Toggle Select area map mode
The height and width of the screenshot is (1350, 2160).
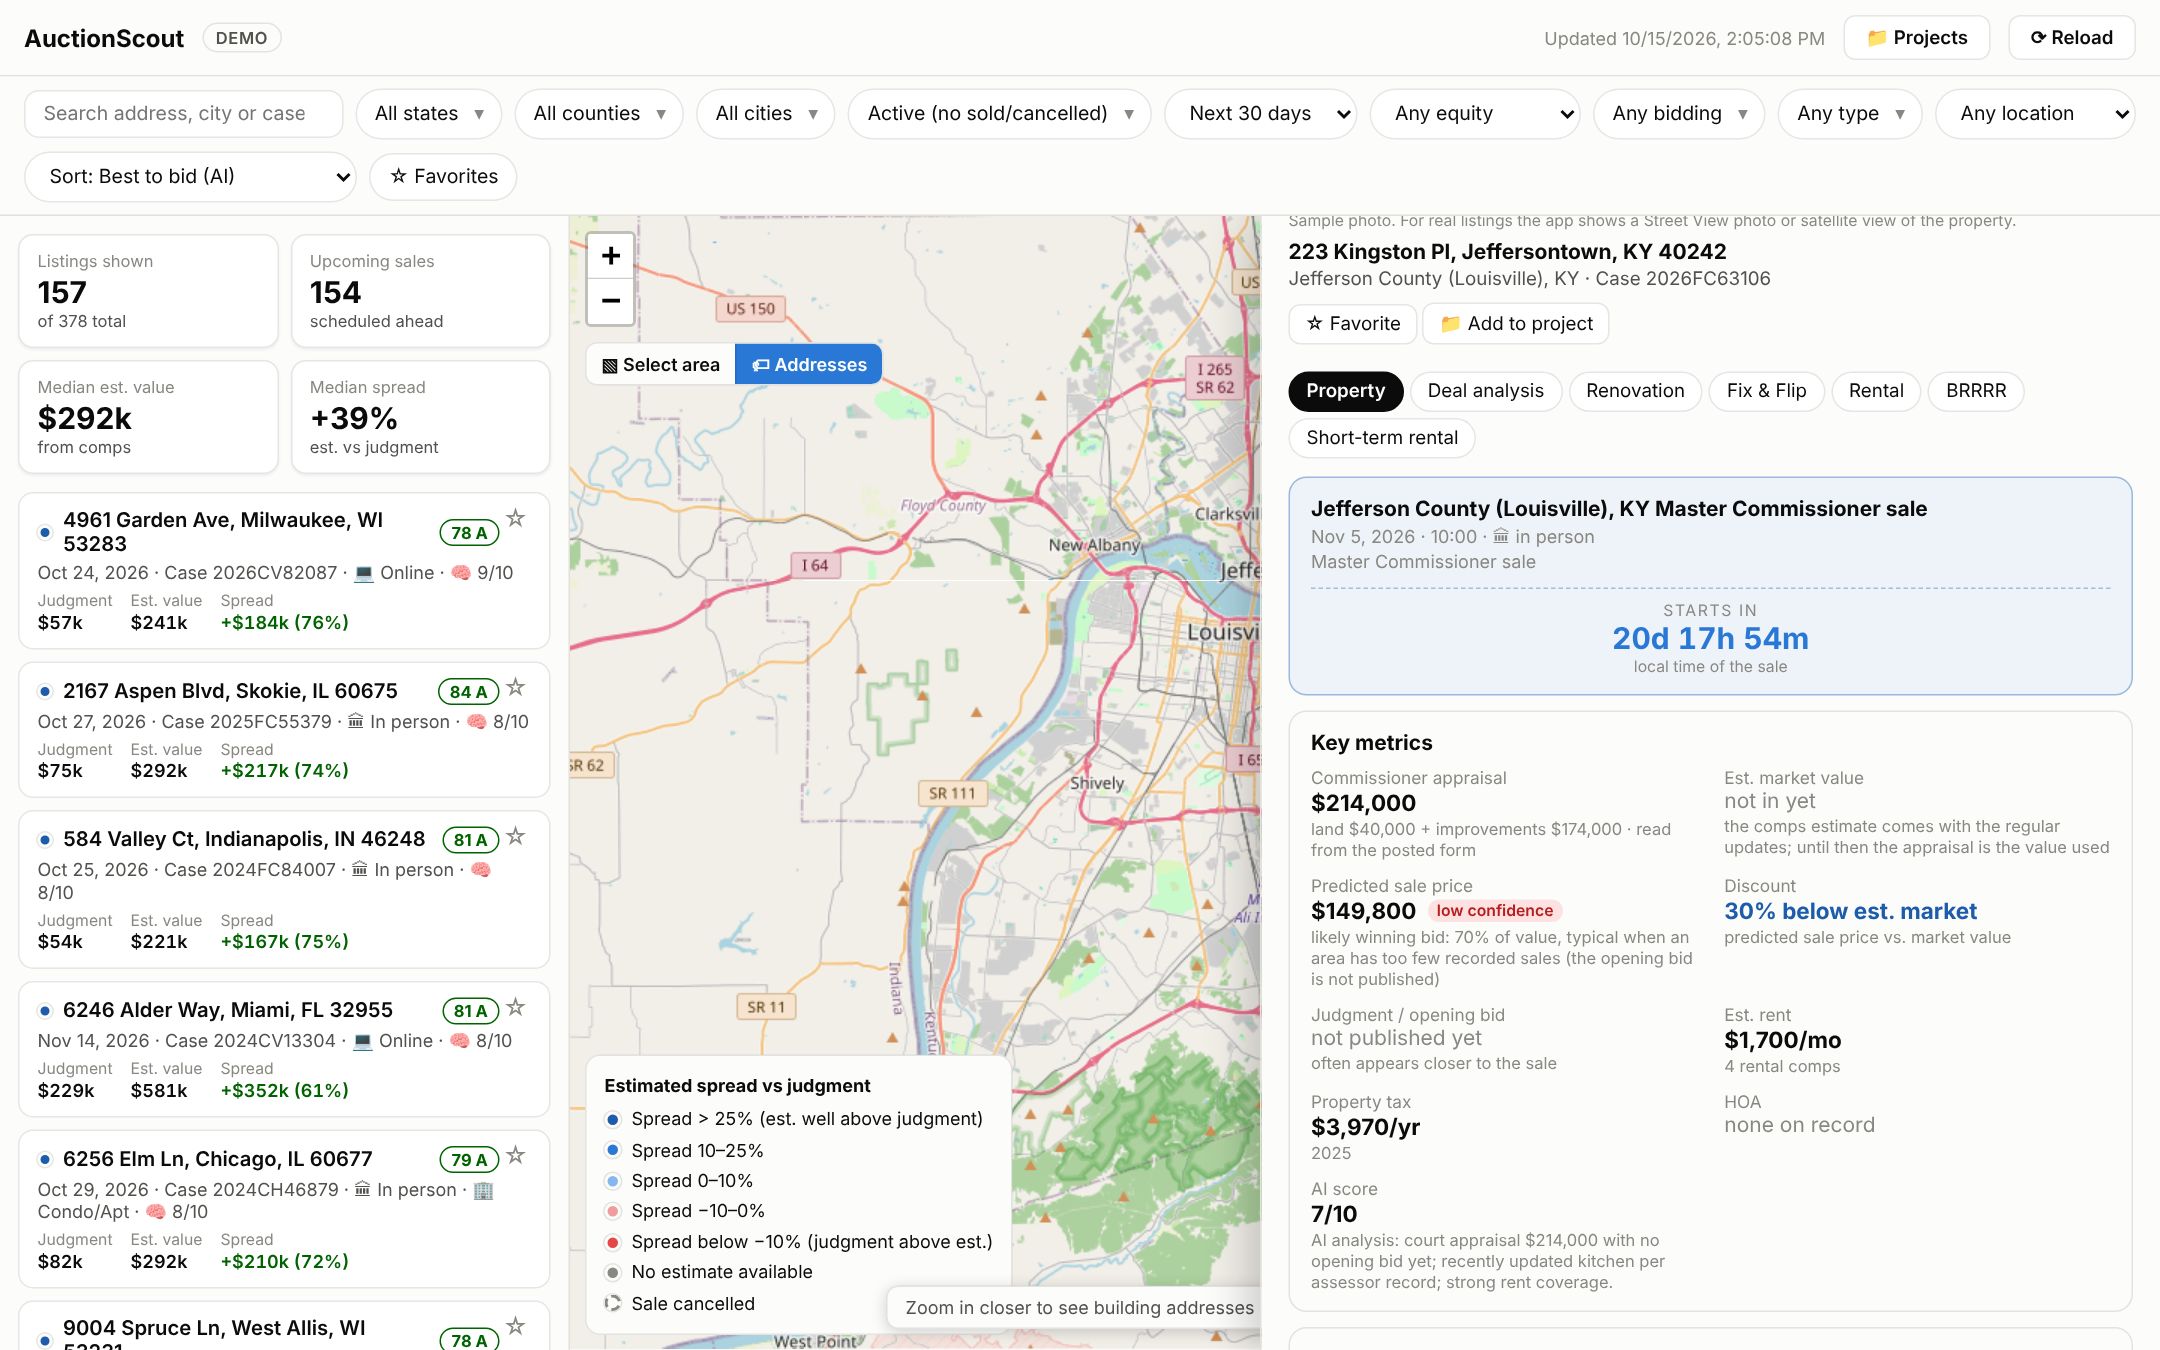tap(661, 365)
